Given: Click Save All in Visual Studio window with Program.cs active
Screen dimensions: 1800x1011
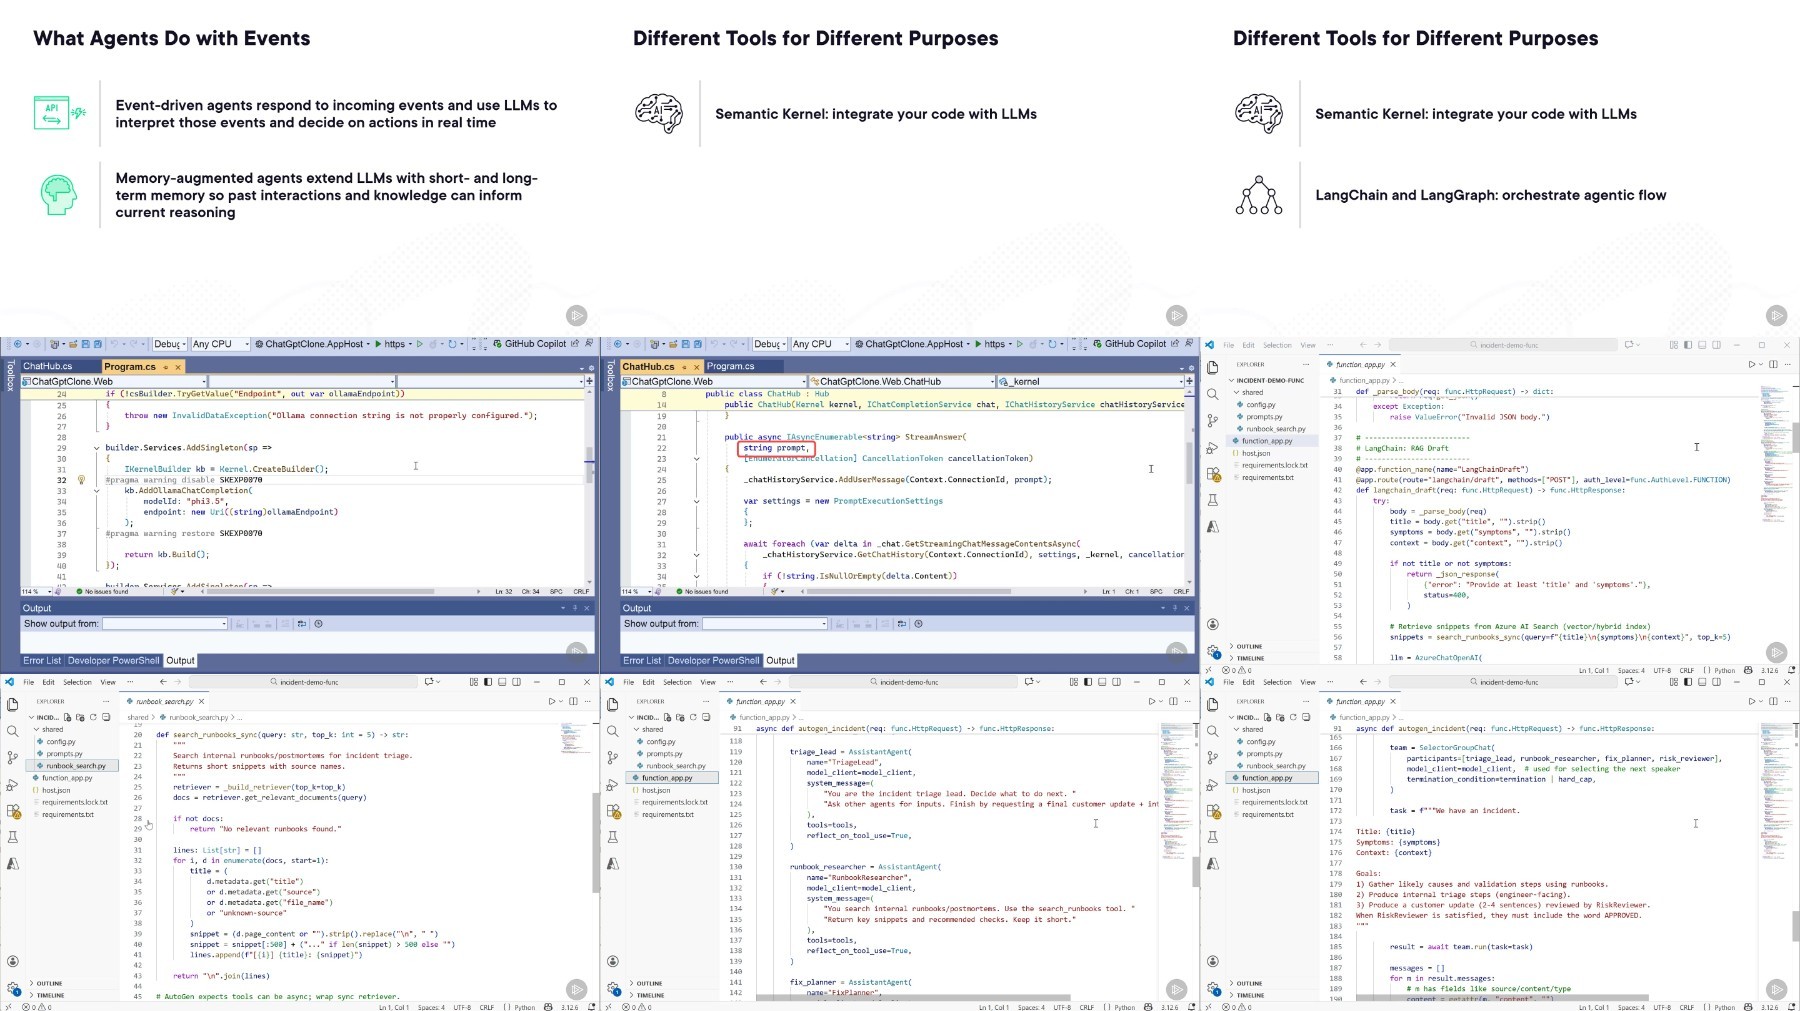Looking at the screenshot, I should point(97,344).
